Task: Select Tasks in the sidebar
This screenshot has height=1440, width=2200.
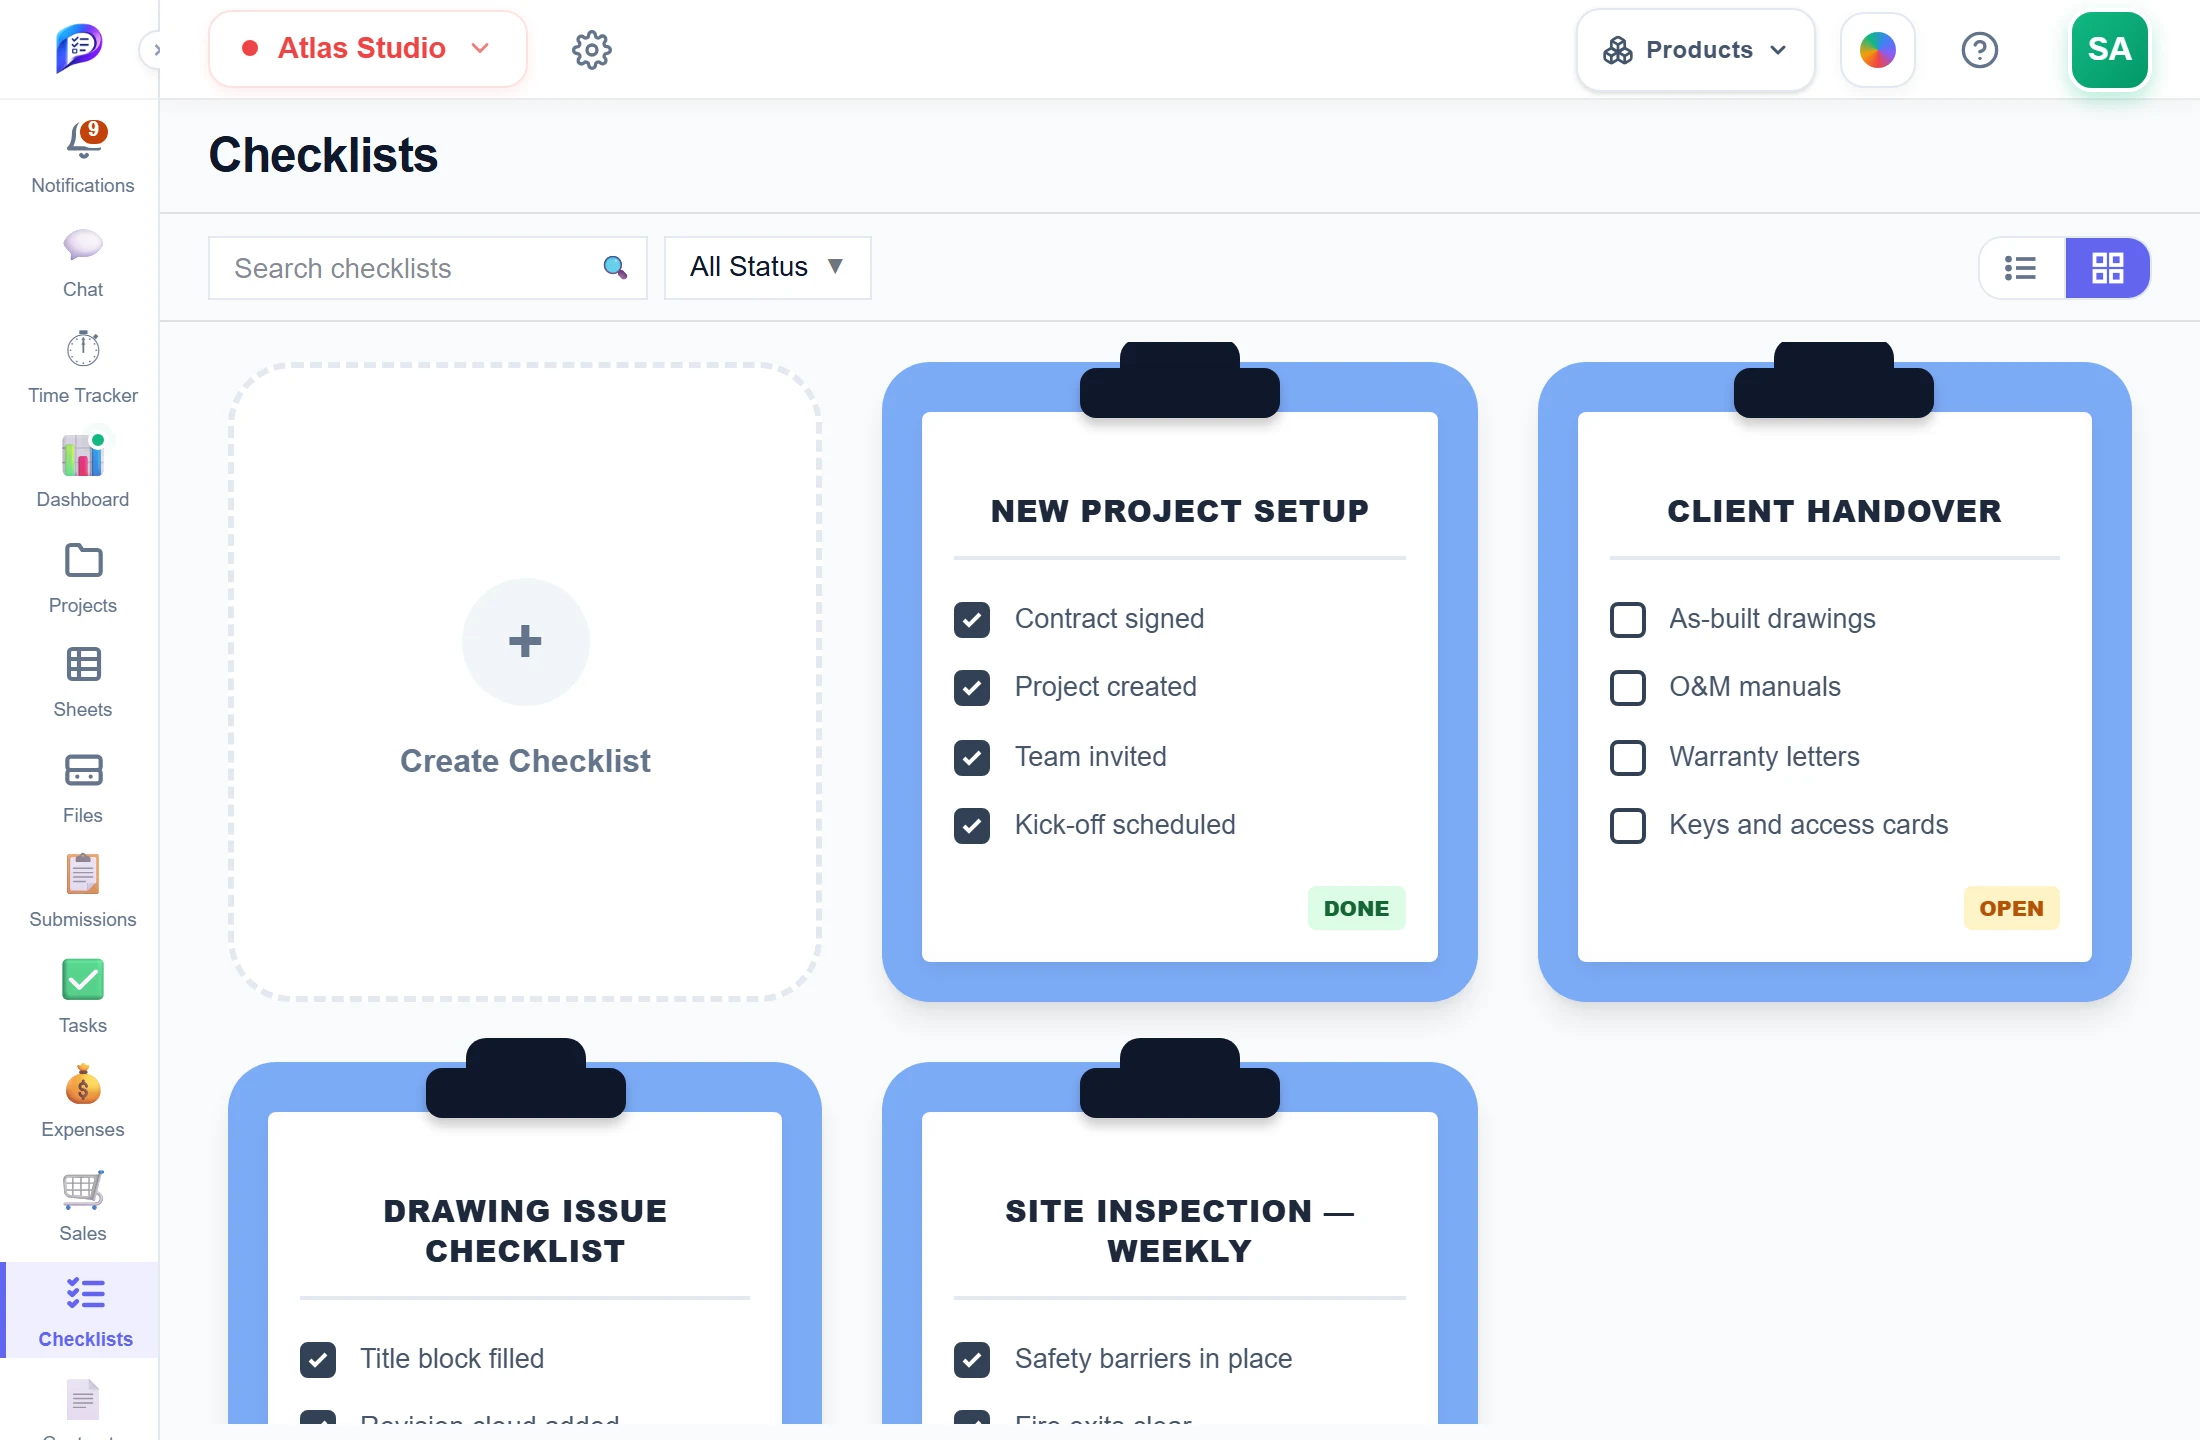Action: pos(83,996)
